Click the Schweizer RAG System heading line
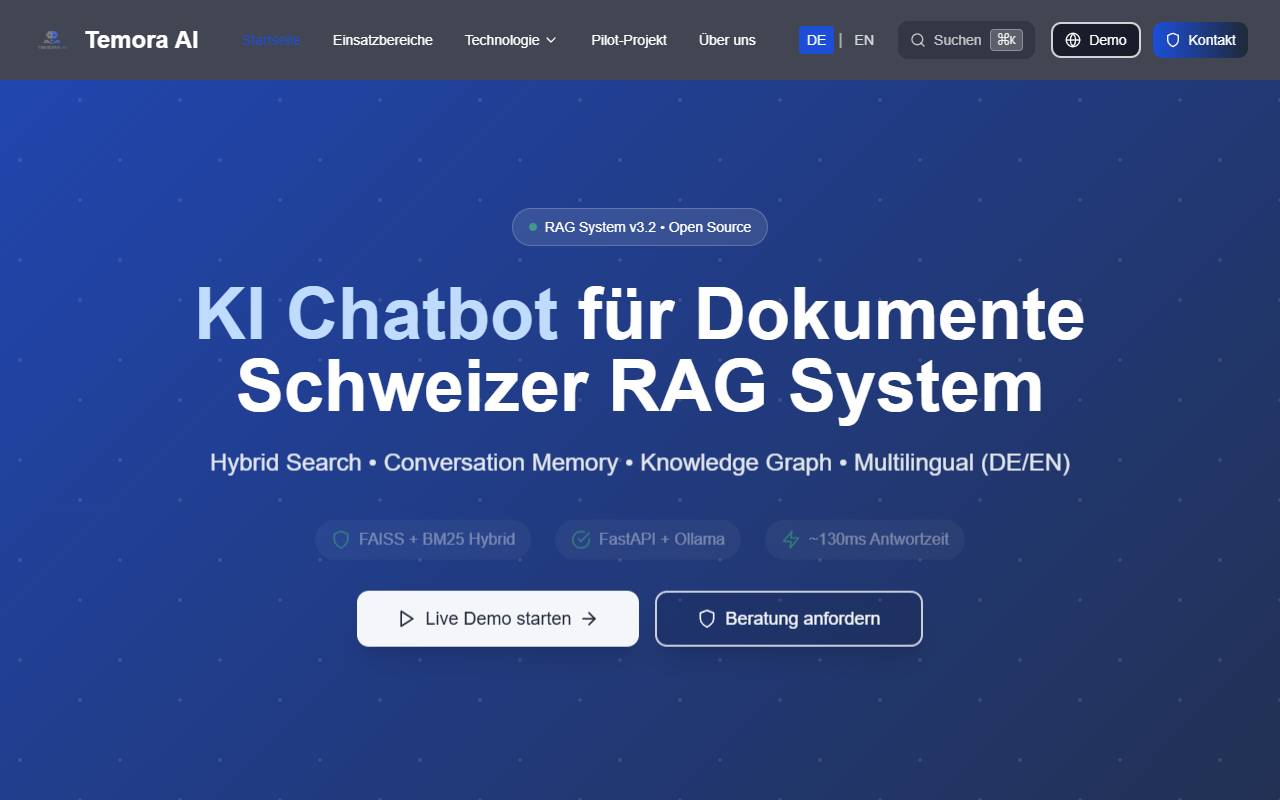The height and width of the screenshot is (800, 1280). tap(640, 386)
